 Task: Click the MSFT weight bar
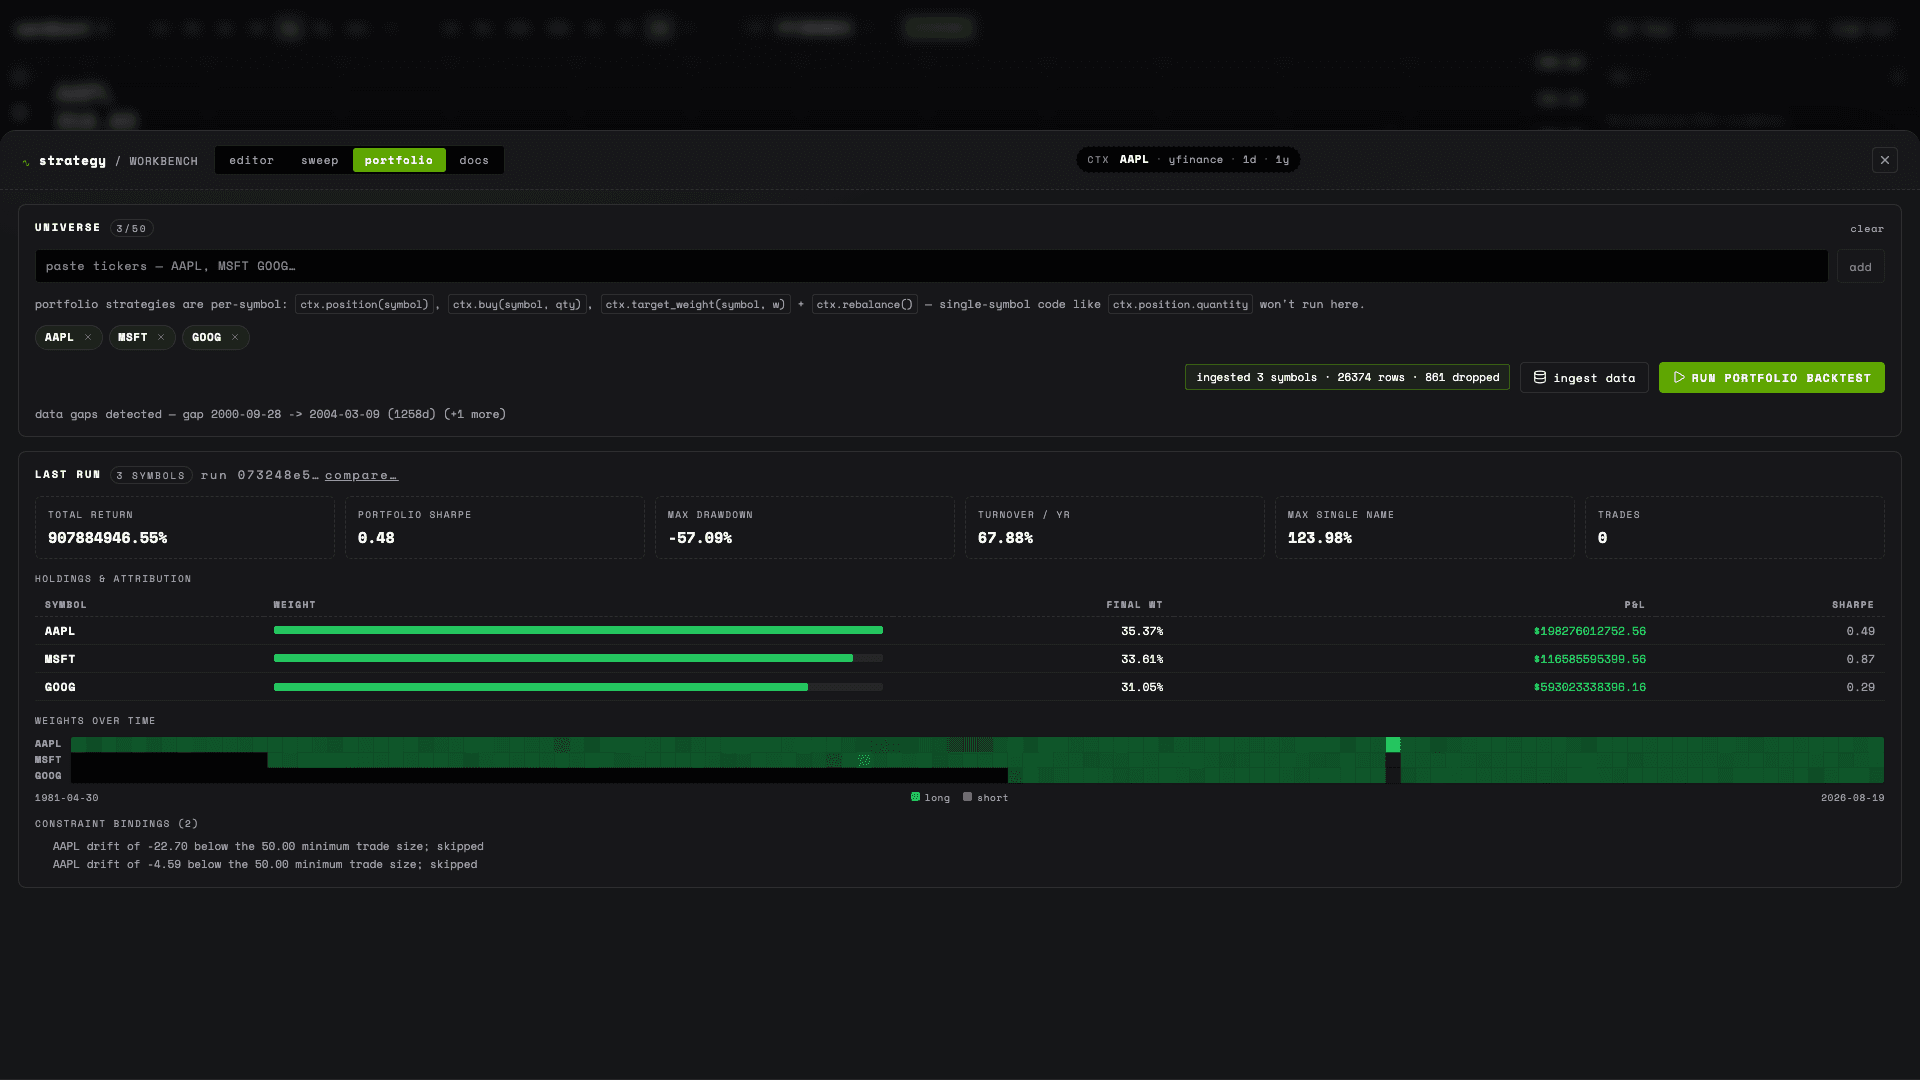tap(578, 659)
